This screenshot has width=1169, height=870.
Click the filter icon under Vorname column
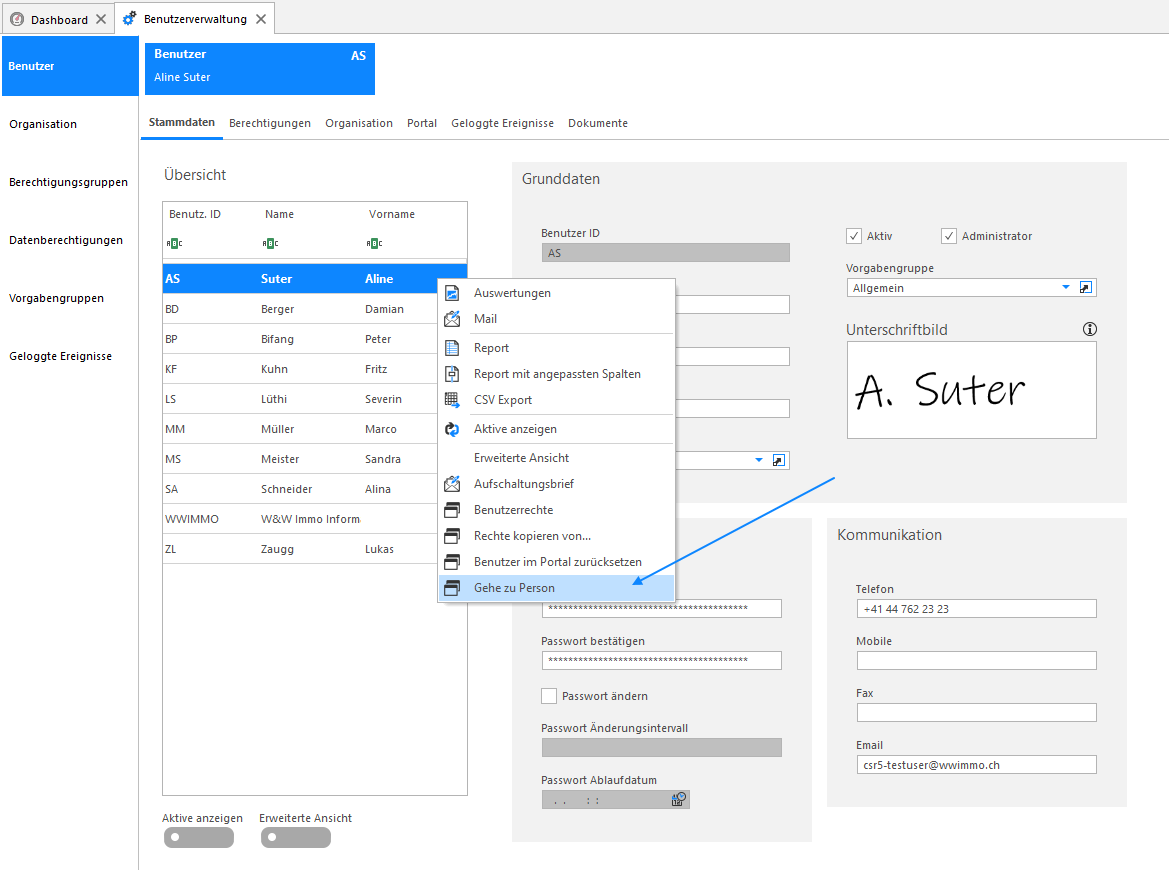pyautogui.click(x=374, y=243)
